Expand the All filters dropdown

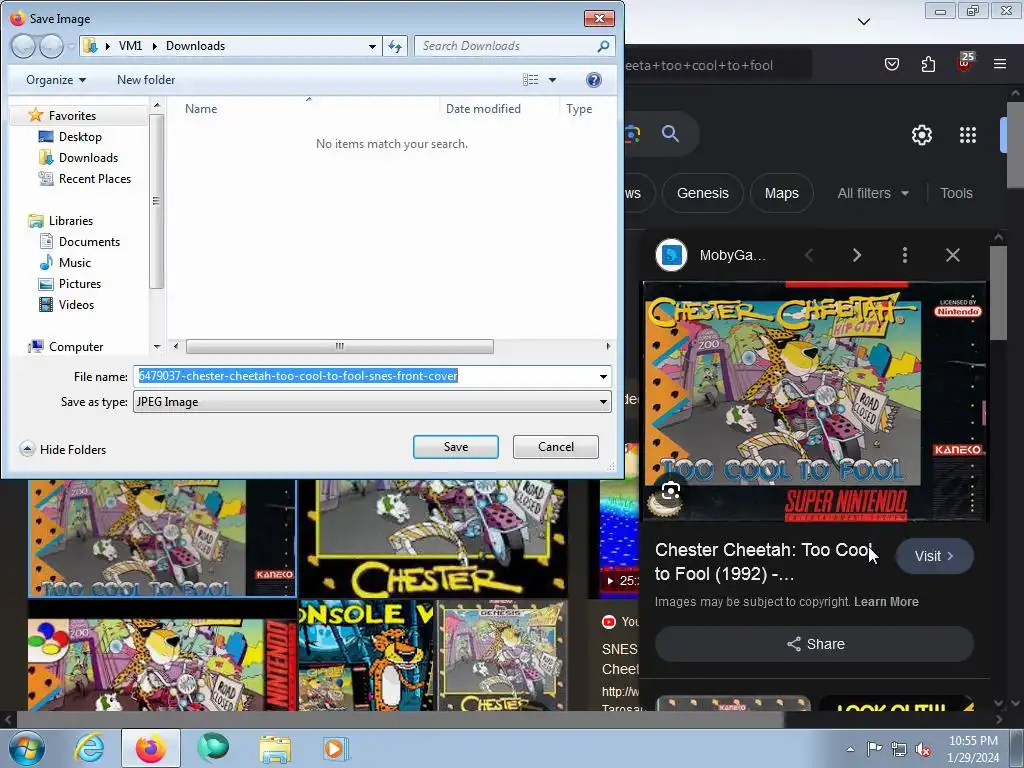point(872,193)
